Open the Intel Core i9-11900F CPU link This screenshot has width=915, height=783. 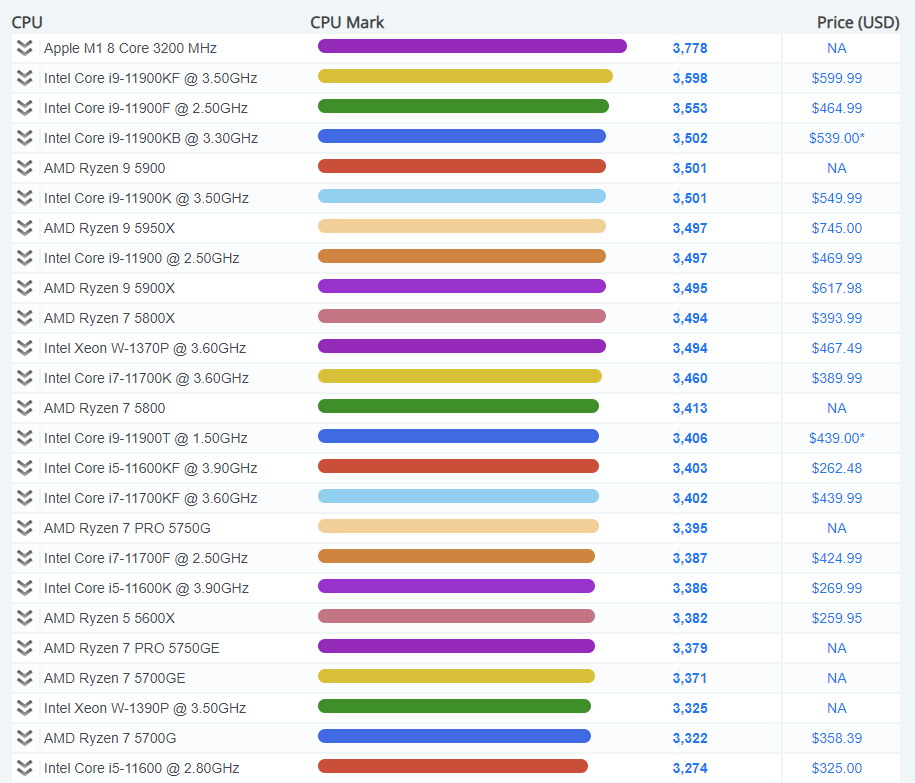coord(145,108)
